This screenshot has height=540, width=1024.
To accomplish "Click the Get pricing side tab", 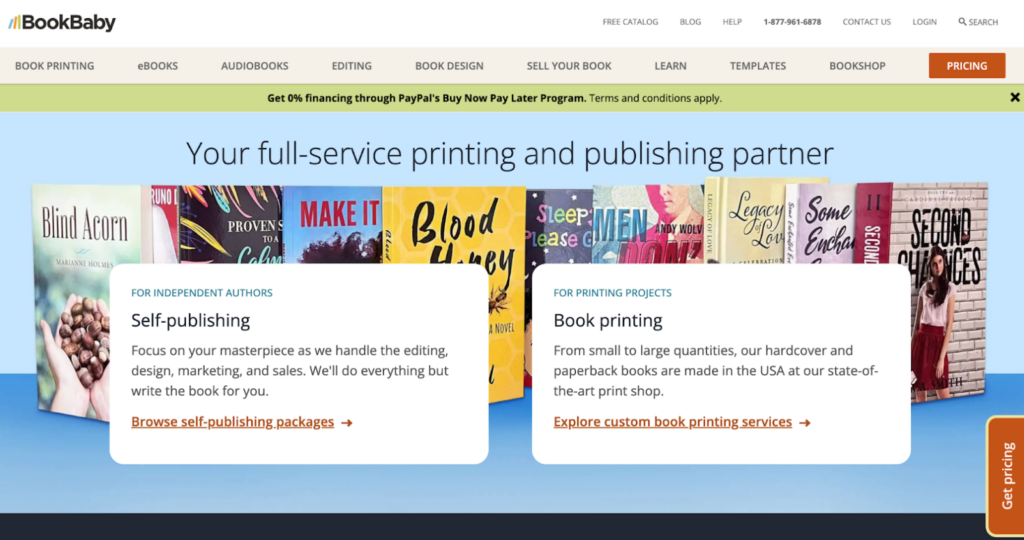I will point(1006,475).
